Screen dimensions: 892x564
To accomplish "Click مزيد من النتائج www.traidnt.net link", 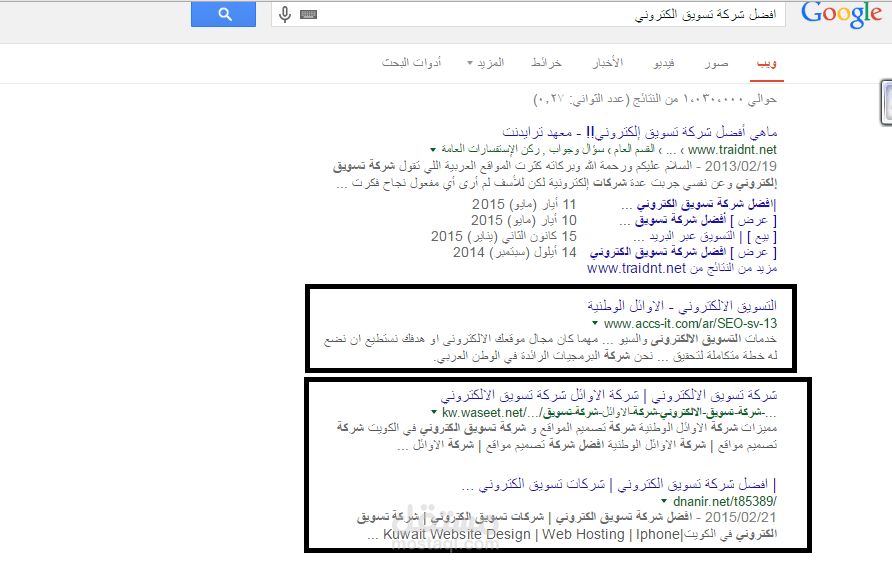I will [682, 268].
